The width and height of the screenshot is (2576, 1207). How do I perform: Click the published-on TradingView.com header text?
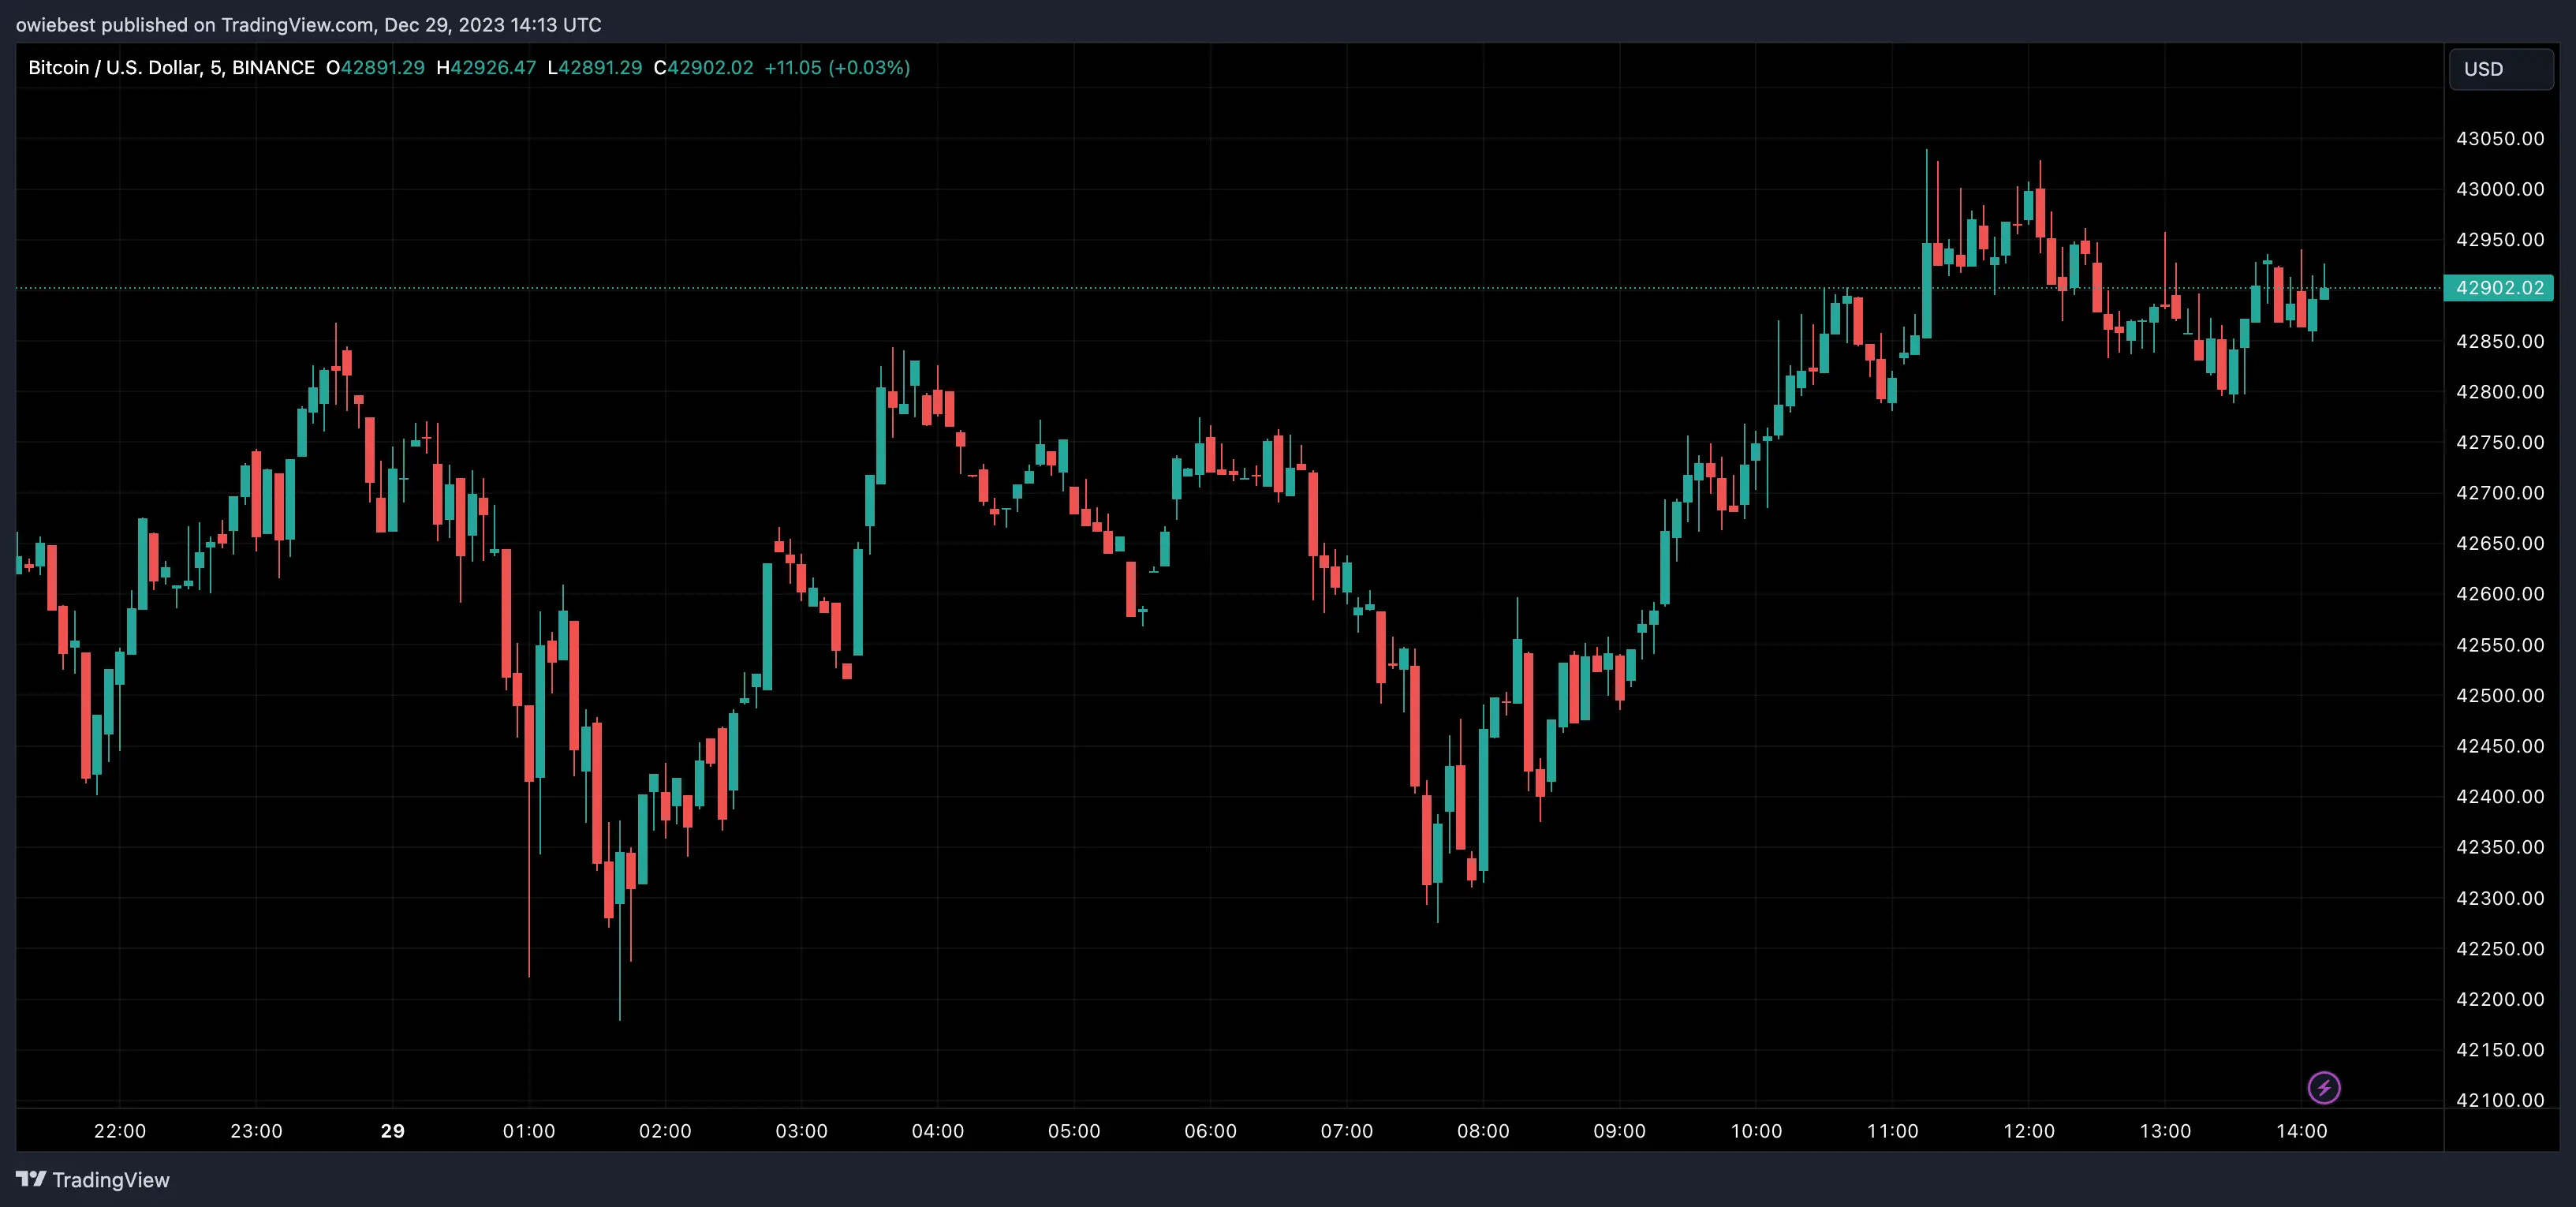coord(309,25)
